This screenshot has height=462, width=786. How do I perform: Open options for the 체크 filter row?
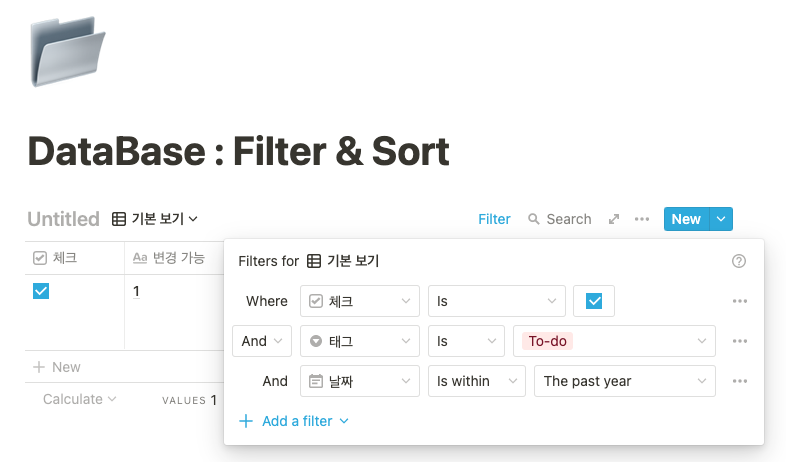tap(740, 301)
